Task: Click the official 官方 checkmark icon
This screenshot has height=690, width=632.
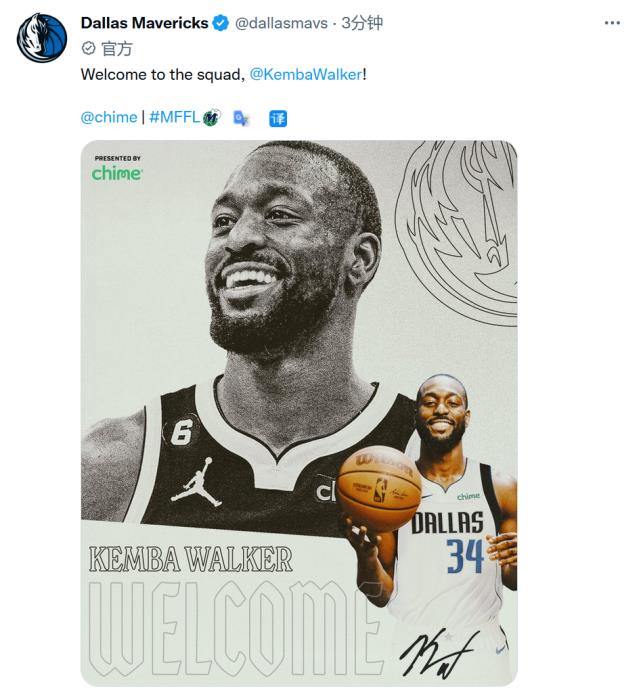Action: point(88,48)
